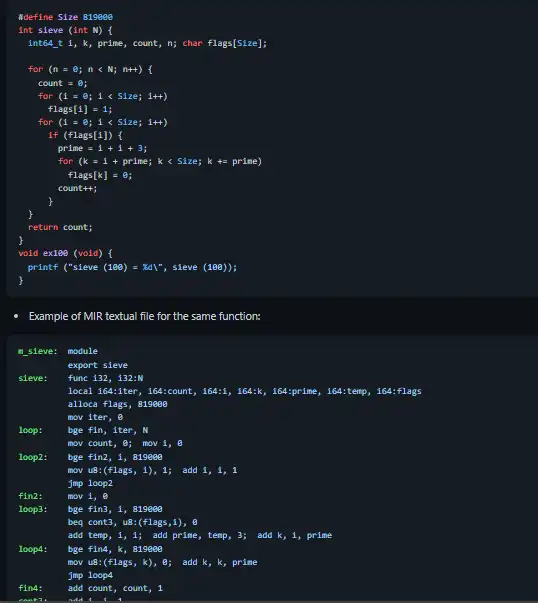Click the 'loop2:' label
Screen dimensions: 538x603
[33, 457]
